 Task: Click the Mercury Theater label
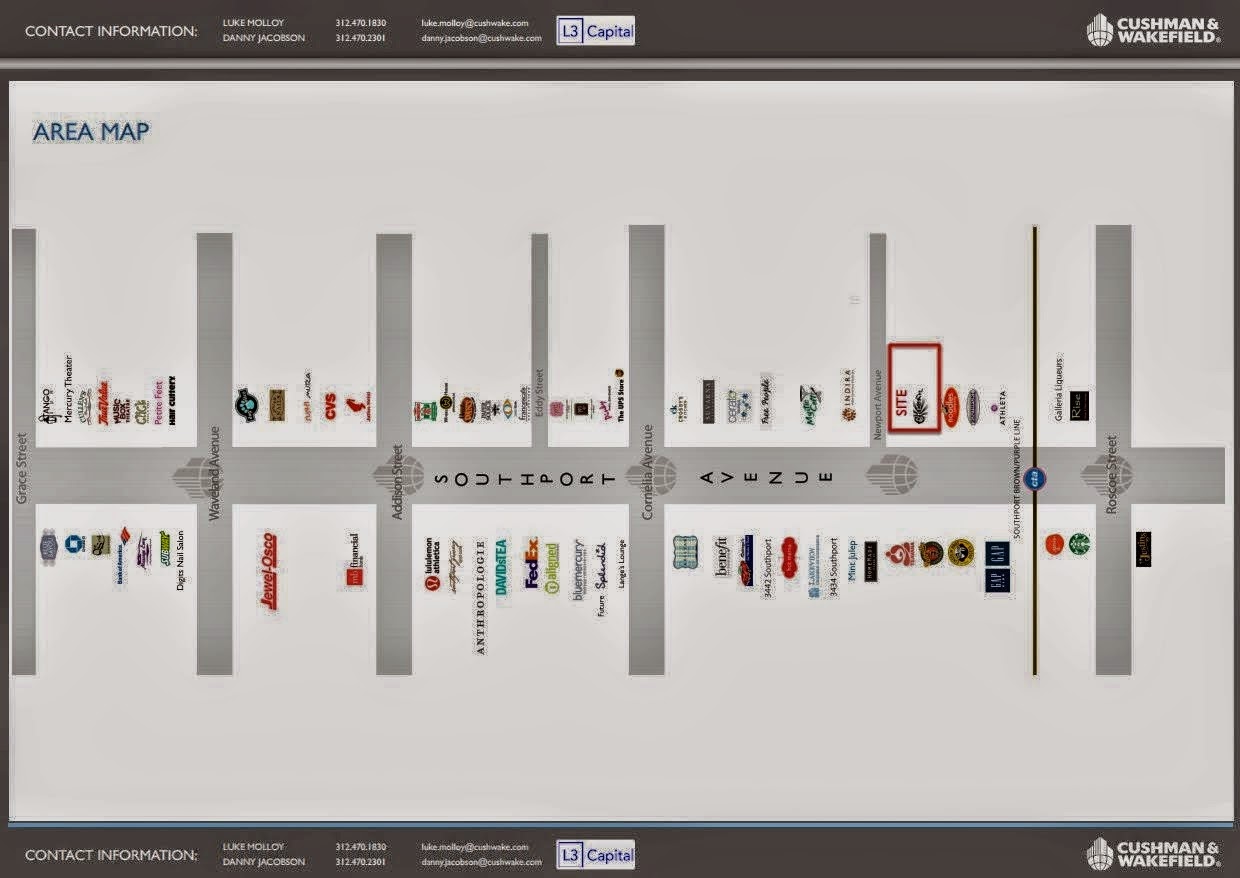click(x=68, y=390)
